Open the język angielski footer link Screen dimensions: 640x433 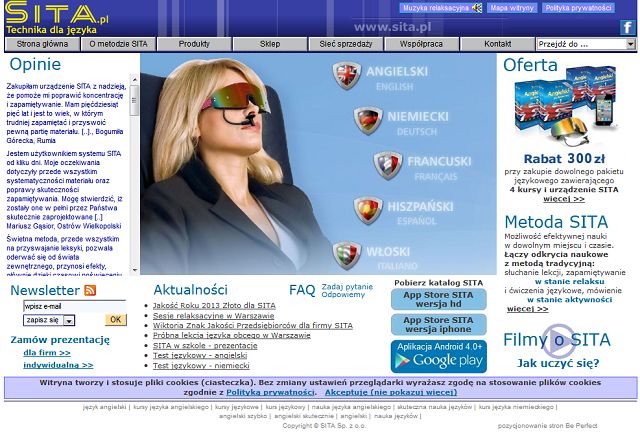(x=104, y=407)
